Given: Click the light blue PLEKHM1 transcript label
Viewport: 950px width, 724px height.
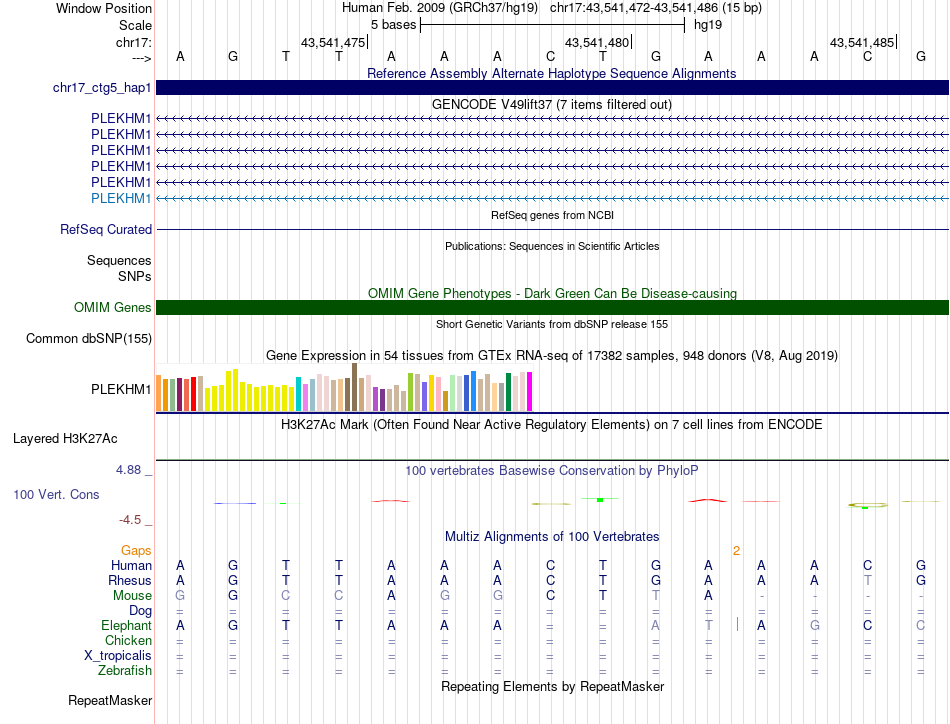Looking at the screenshot, I should (121, 198).
